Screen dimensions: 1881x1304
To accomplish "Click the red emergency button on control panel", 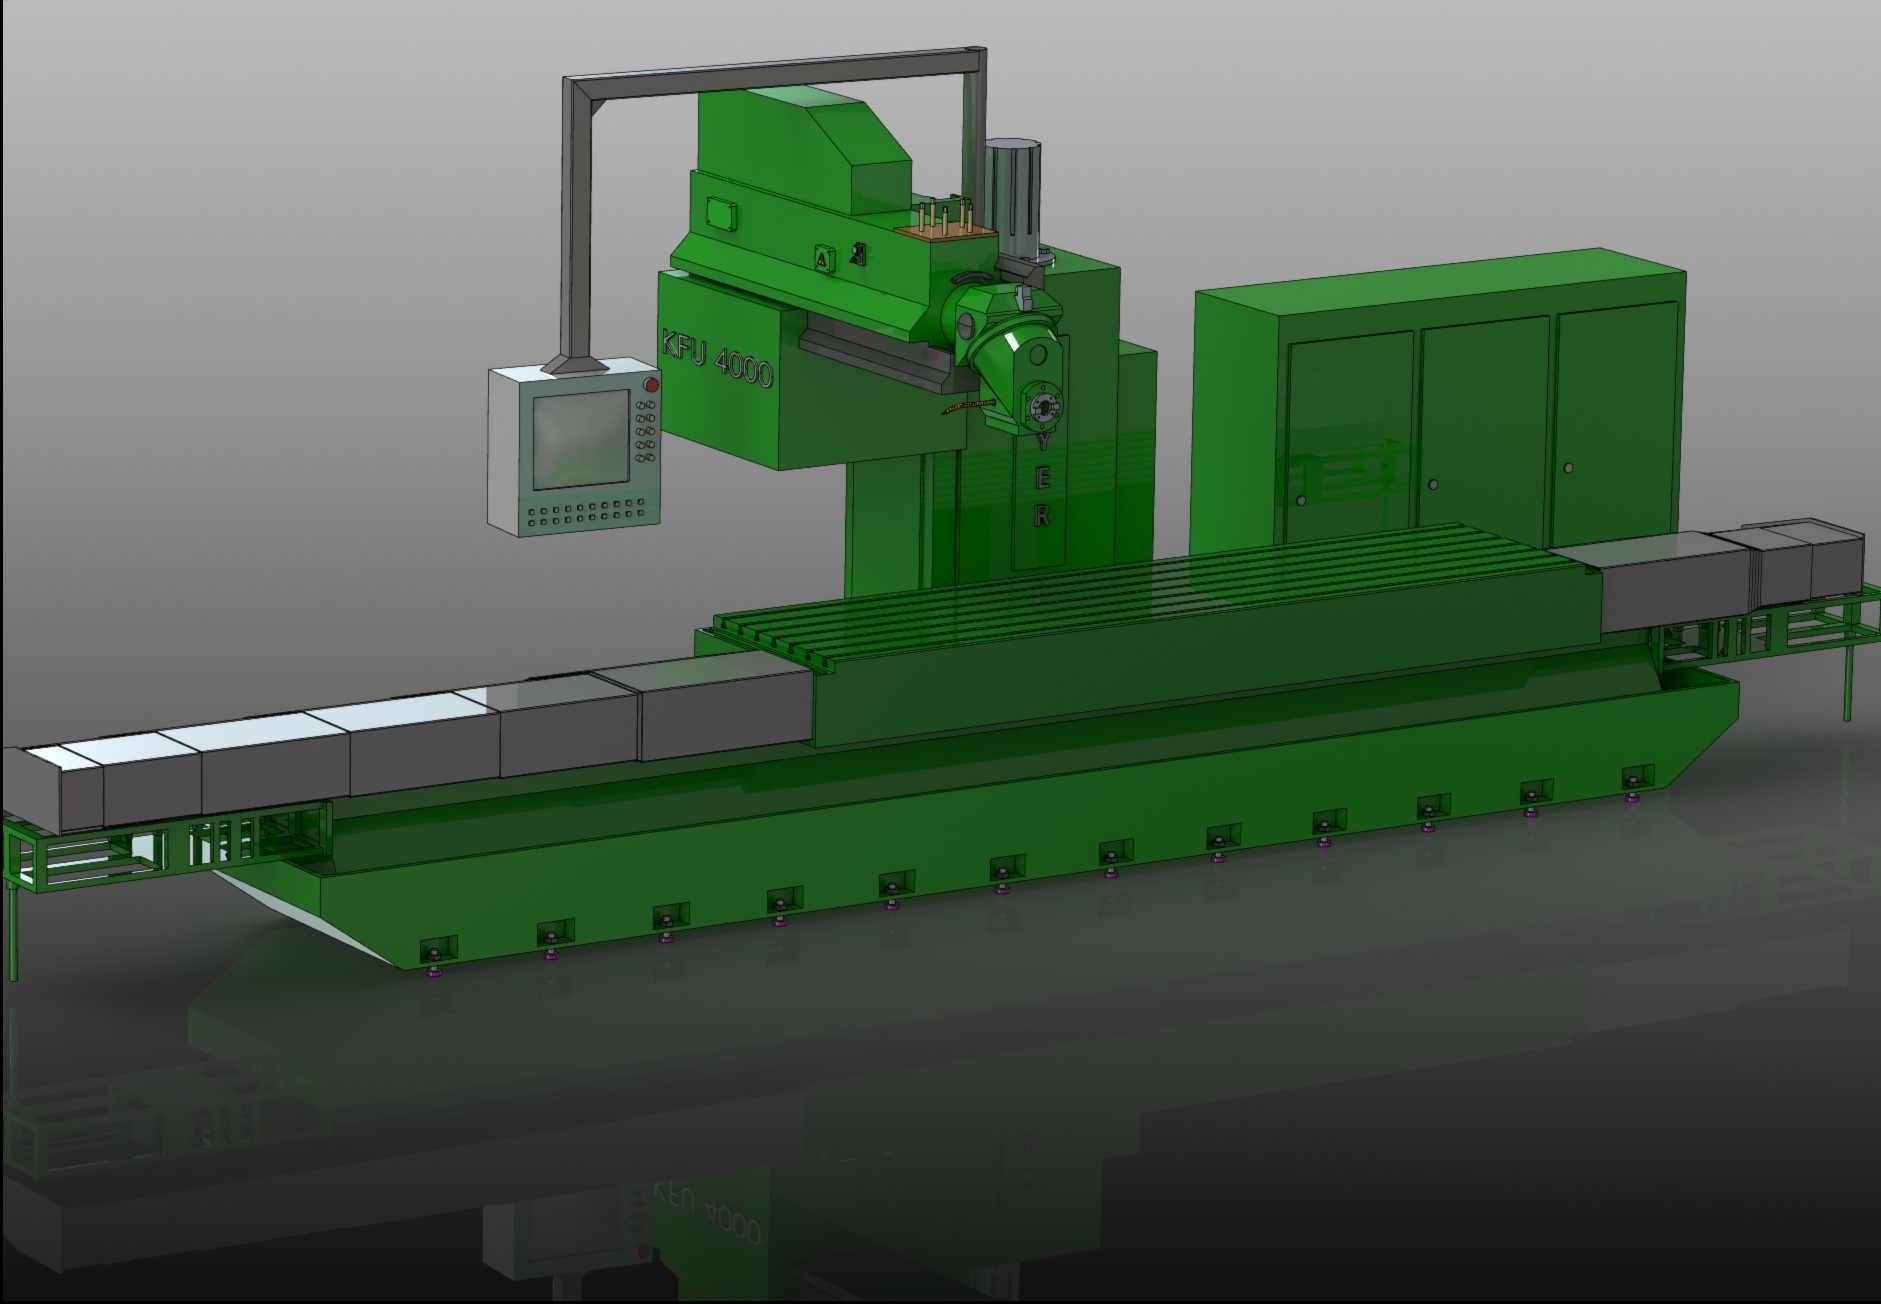I will coord(652,385).
